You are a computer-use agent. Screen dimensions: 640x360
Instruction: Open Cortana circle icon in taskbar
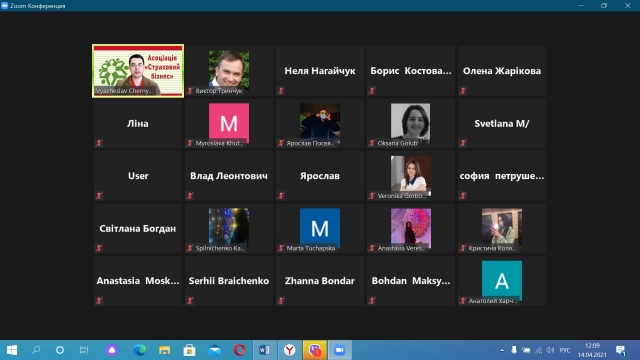point(60,350)
